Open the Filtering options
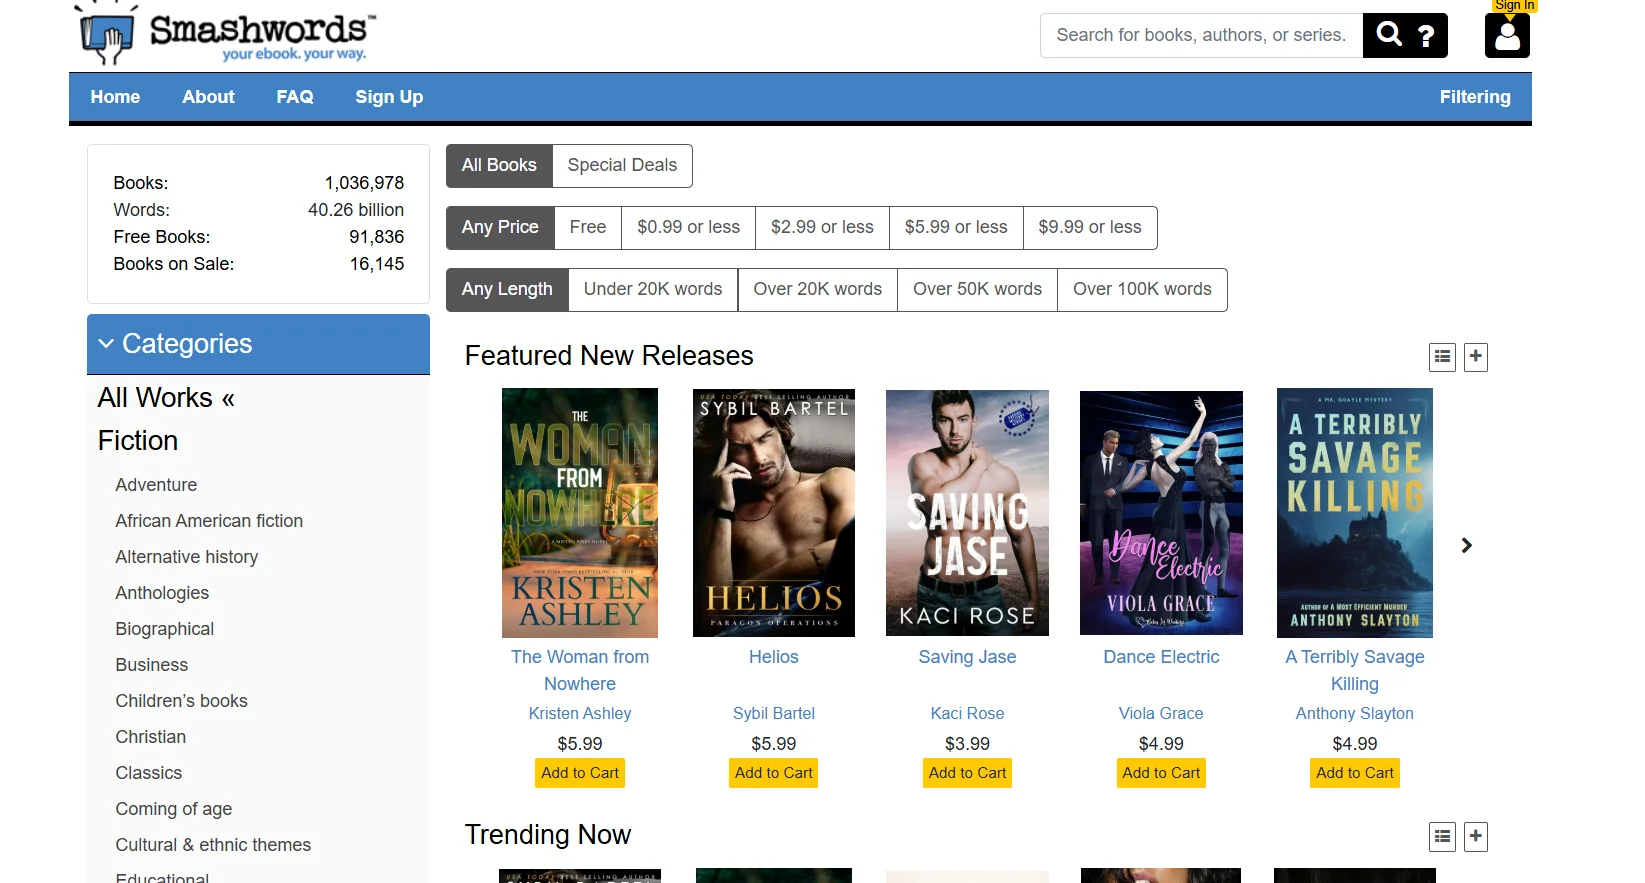Viewport: 1645px width, 883px height. coord(1475,97)
